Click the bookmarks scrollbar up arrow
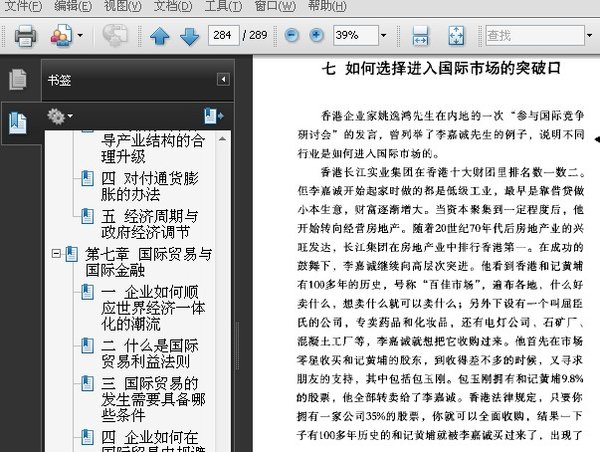 pos(222,139)
